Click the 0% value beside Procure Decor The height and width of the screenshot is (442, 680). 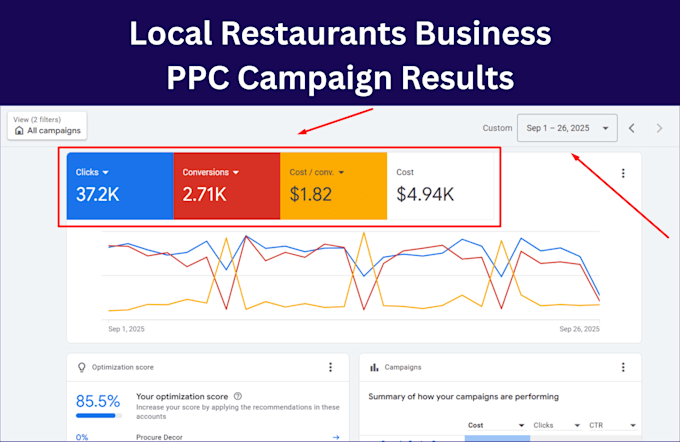click(82, 437)
